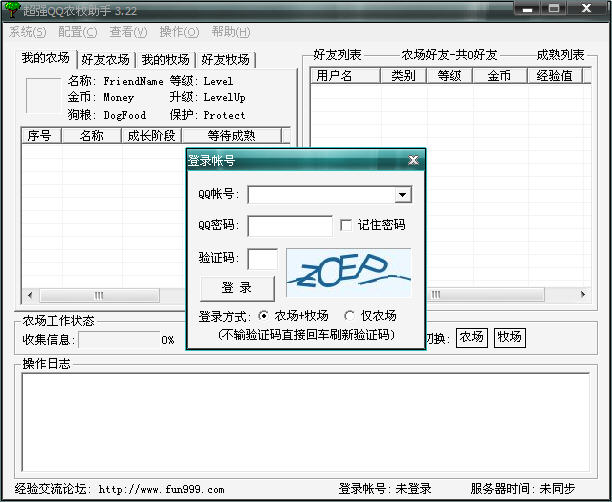Open the 帮助(H) menu
The width and height of the screenshot is (612, 502).
tap(231, 32)
